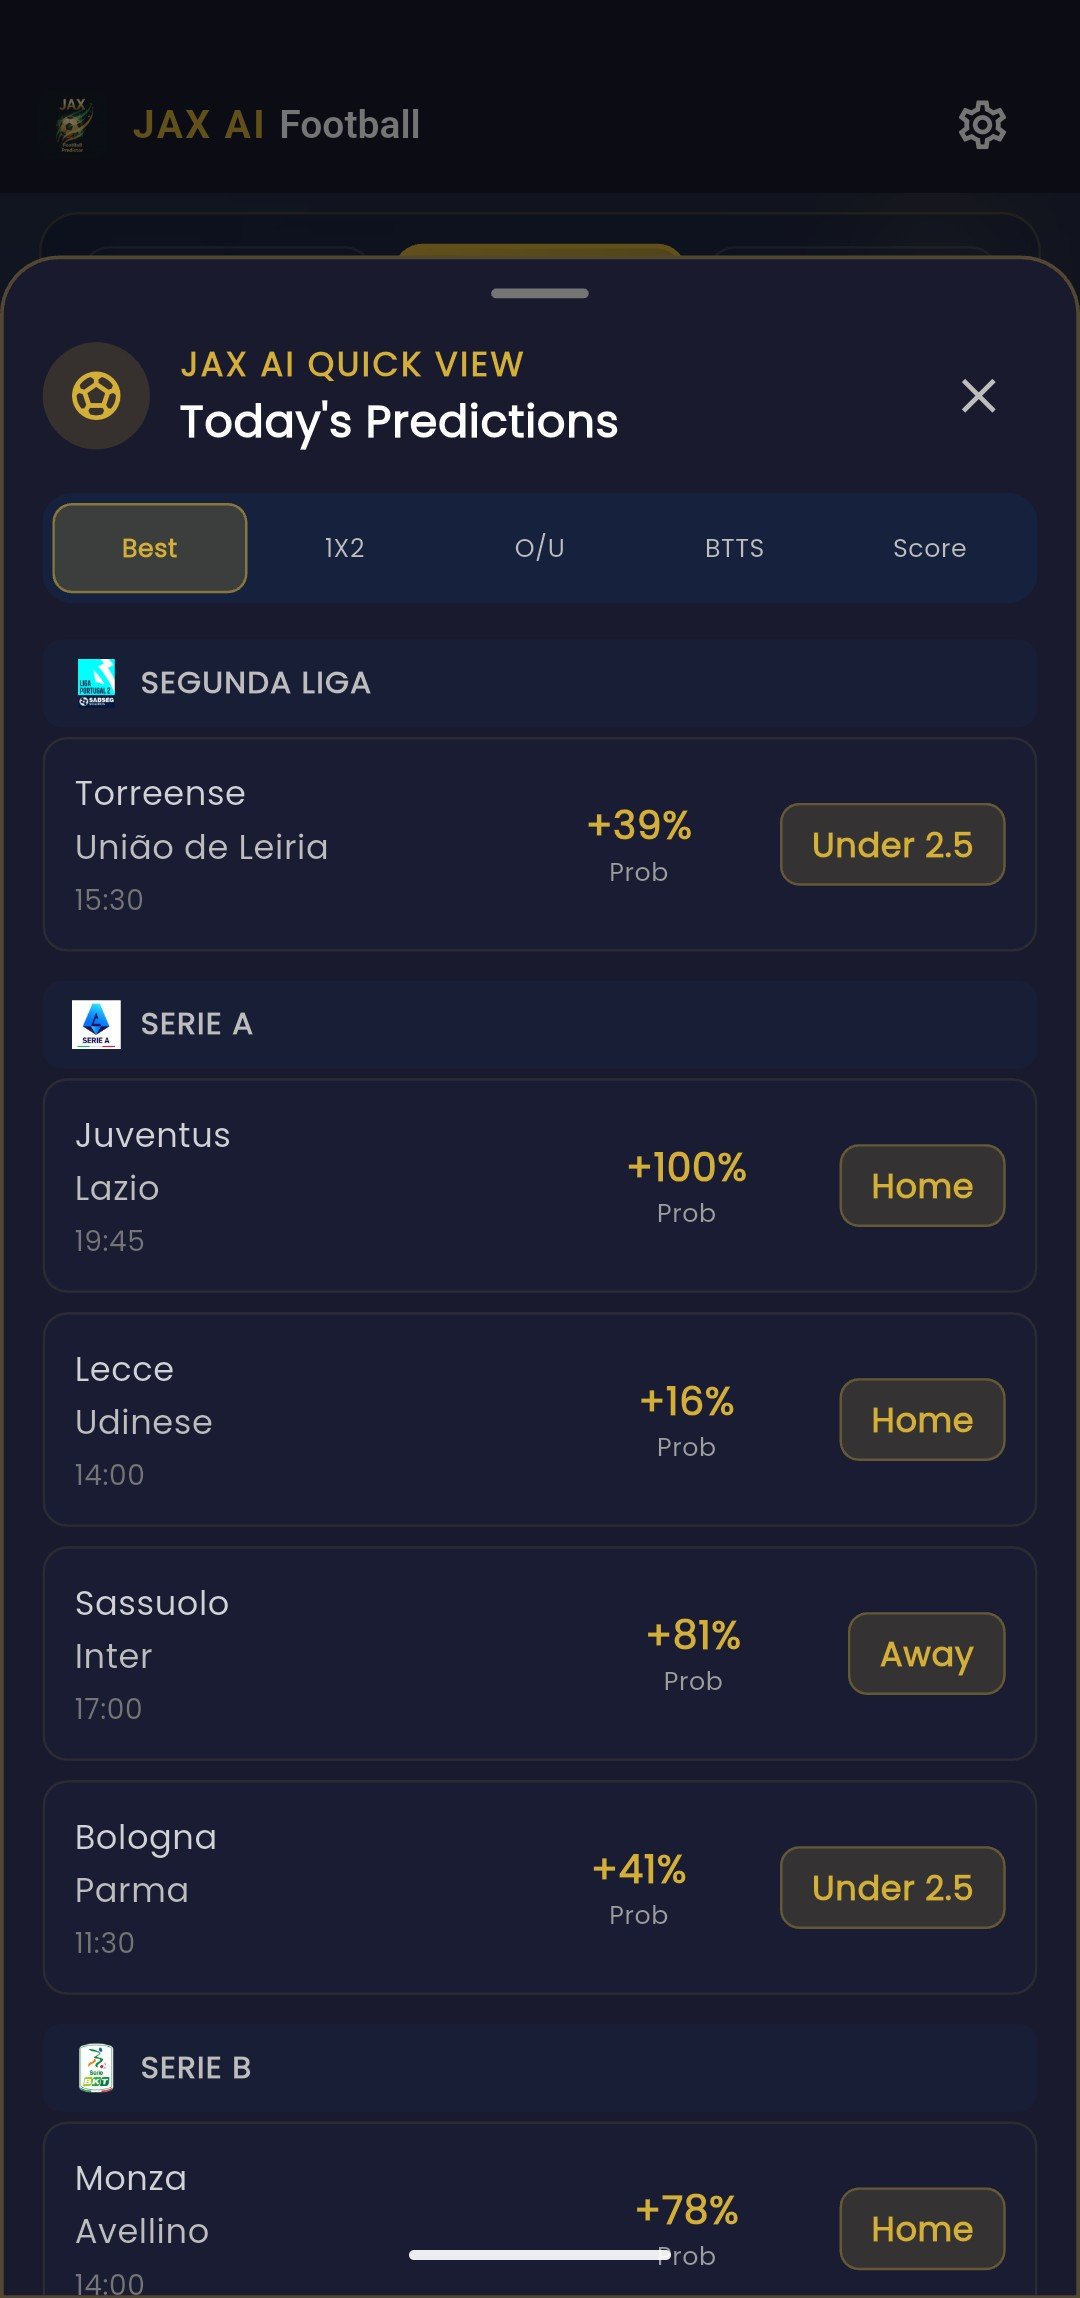Image resolution: width=1080 pixels, height=2298 pixels.
Task: Tap the Serie B league logo
Action: 97,2068
